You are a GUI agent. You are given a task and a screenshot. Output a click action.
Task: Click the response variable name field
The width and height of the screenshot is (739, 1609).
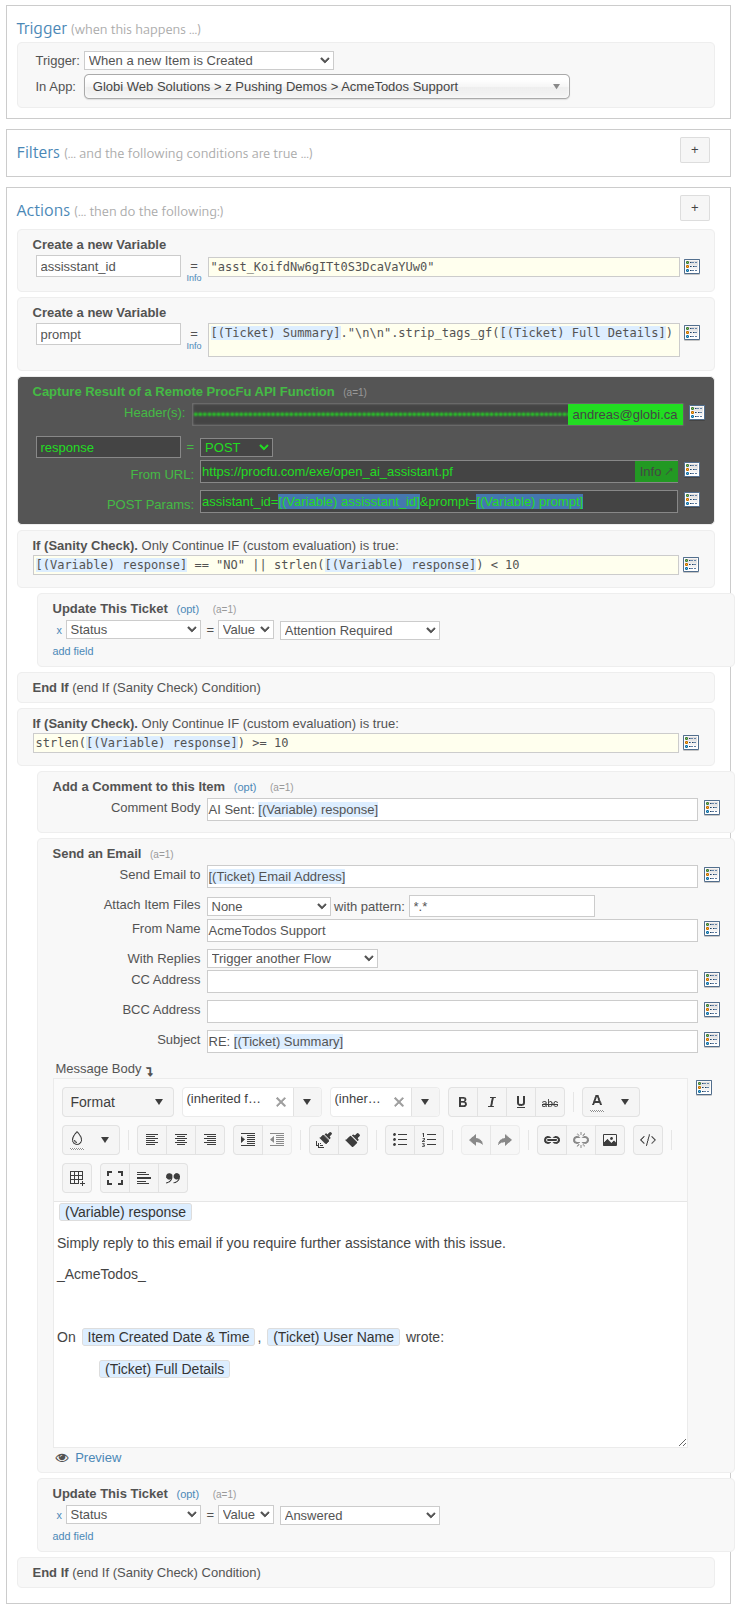coord(109,447)
